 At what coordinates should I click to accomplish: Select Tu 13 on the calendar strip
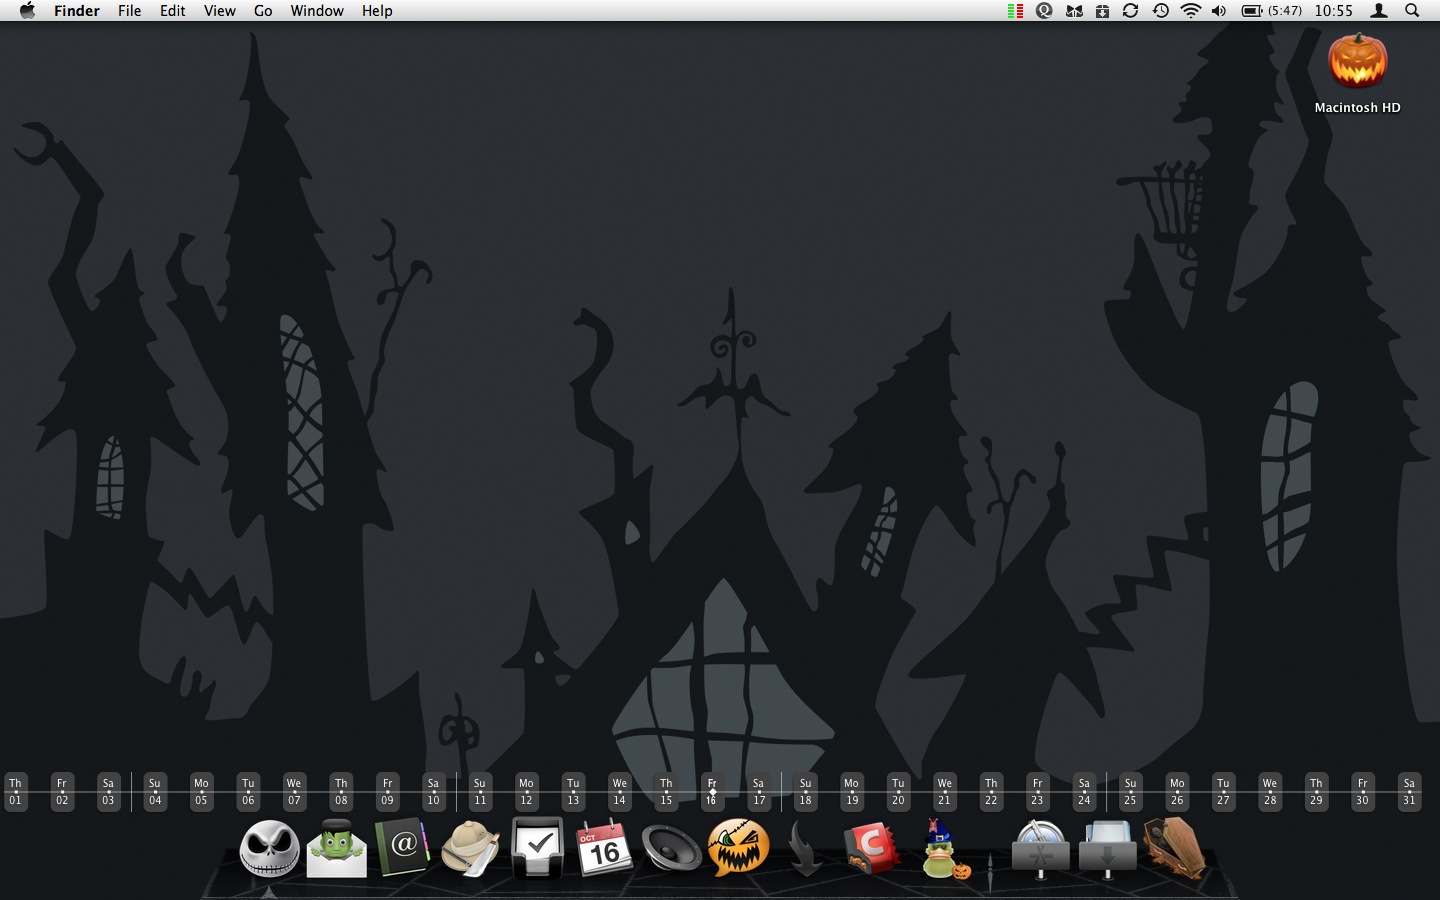pyautogui.click(x=573, y=792)
